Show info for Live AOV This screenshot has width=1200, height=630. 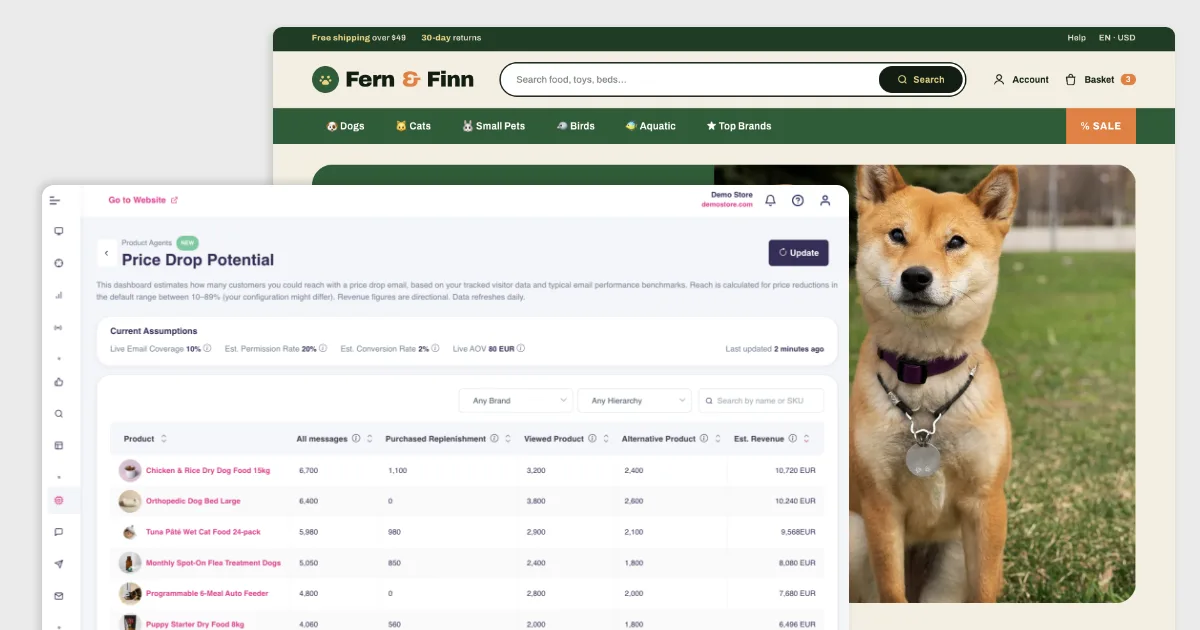(521, 349)
